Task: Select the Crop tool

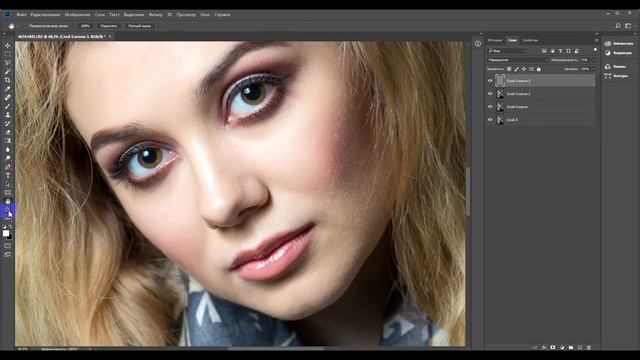Action: coord(7,80)
